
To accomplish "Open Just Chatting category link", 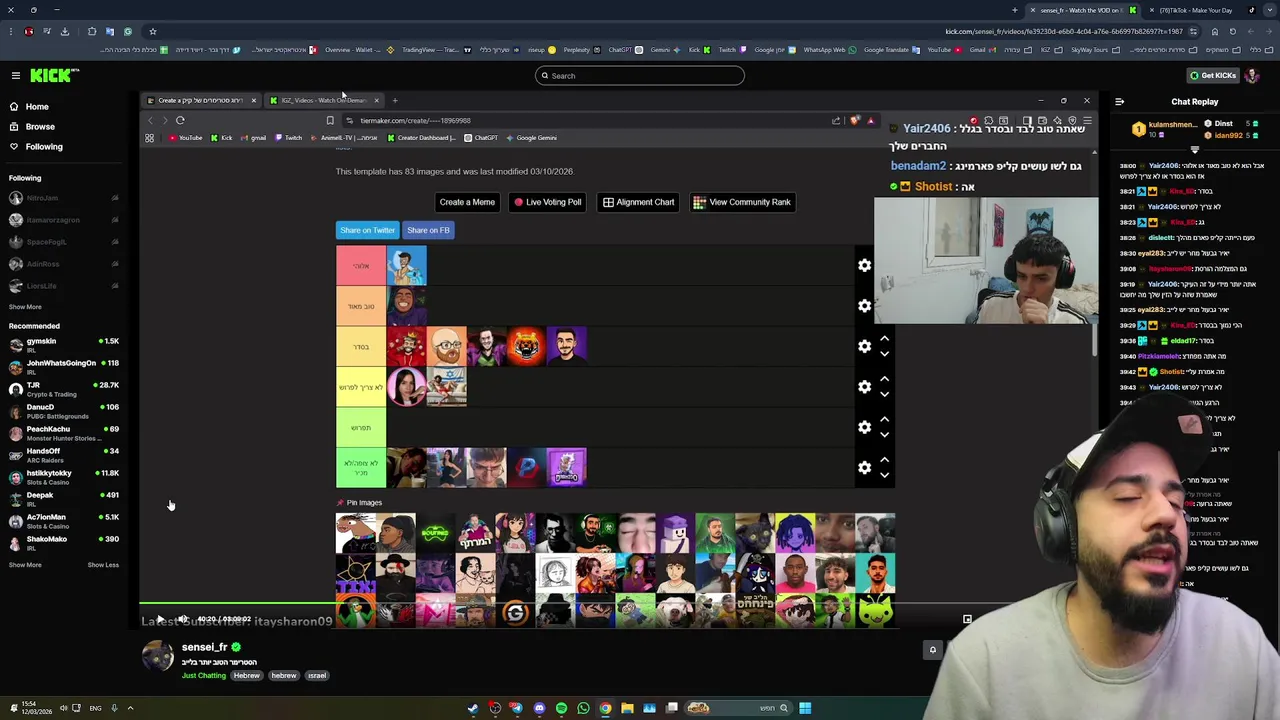I will pos(204,675).
